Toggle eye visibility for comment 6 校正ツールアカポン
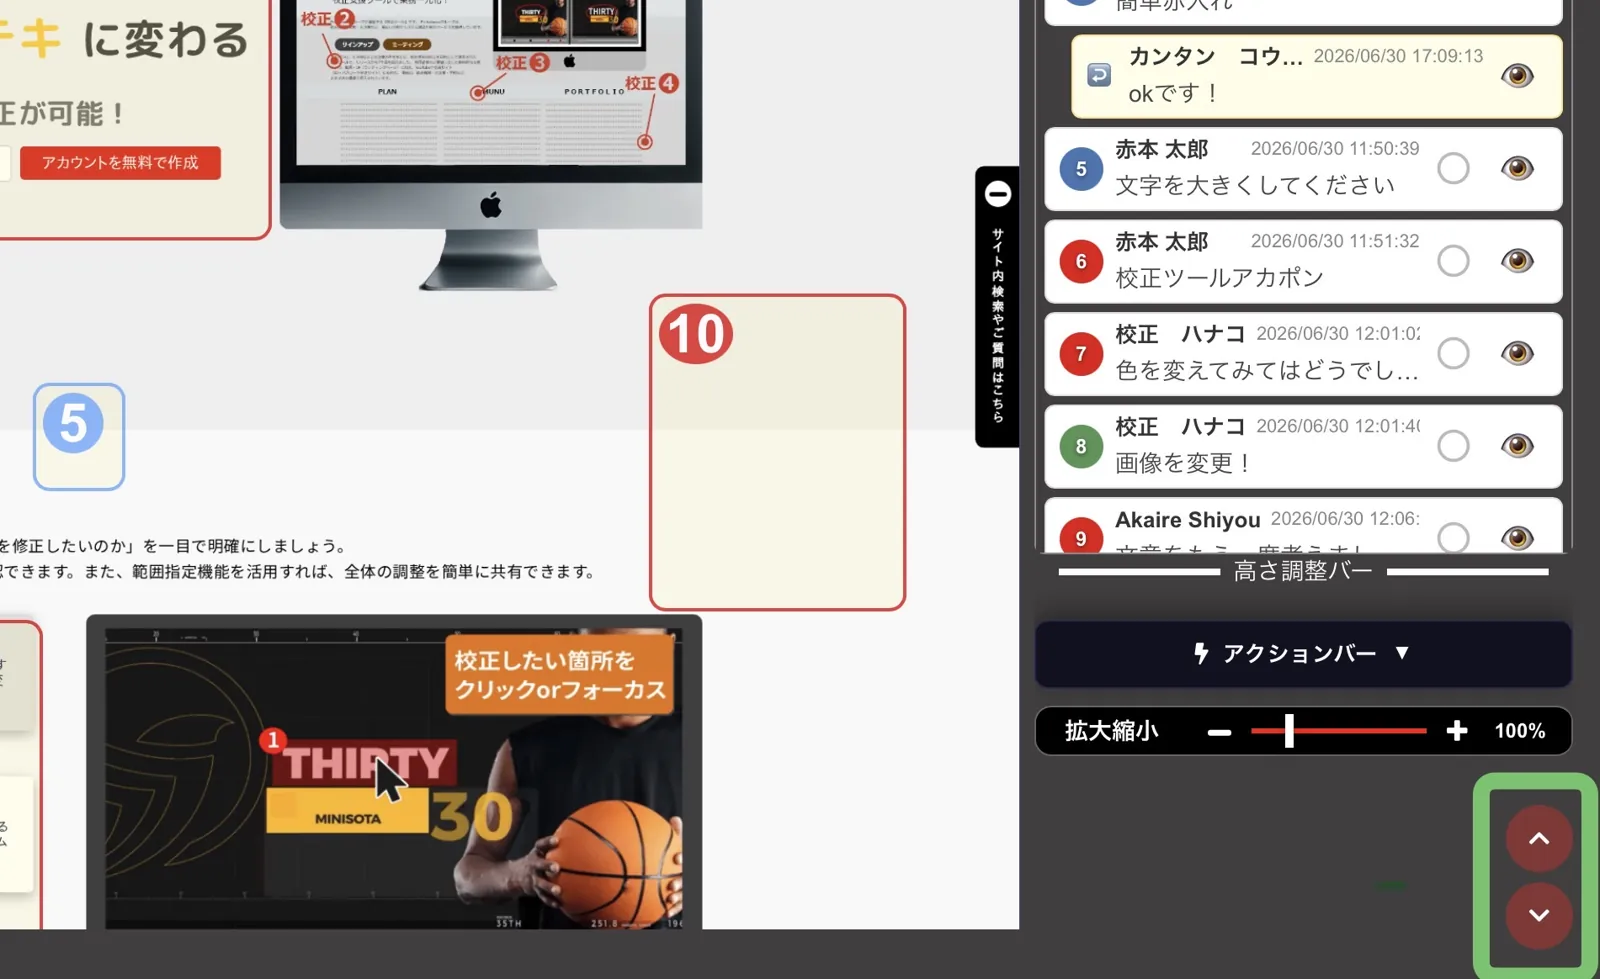This screenshot has width=1600, height=979. pyautogui.click(x=1517, y=261)
